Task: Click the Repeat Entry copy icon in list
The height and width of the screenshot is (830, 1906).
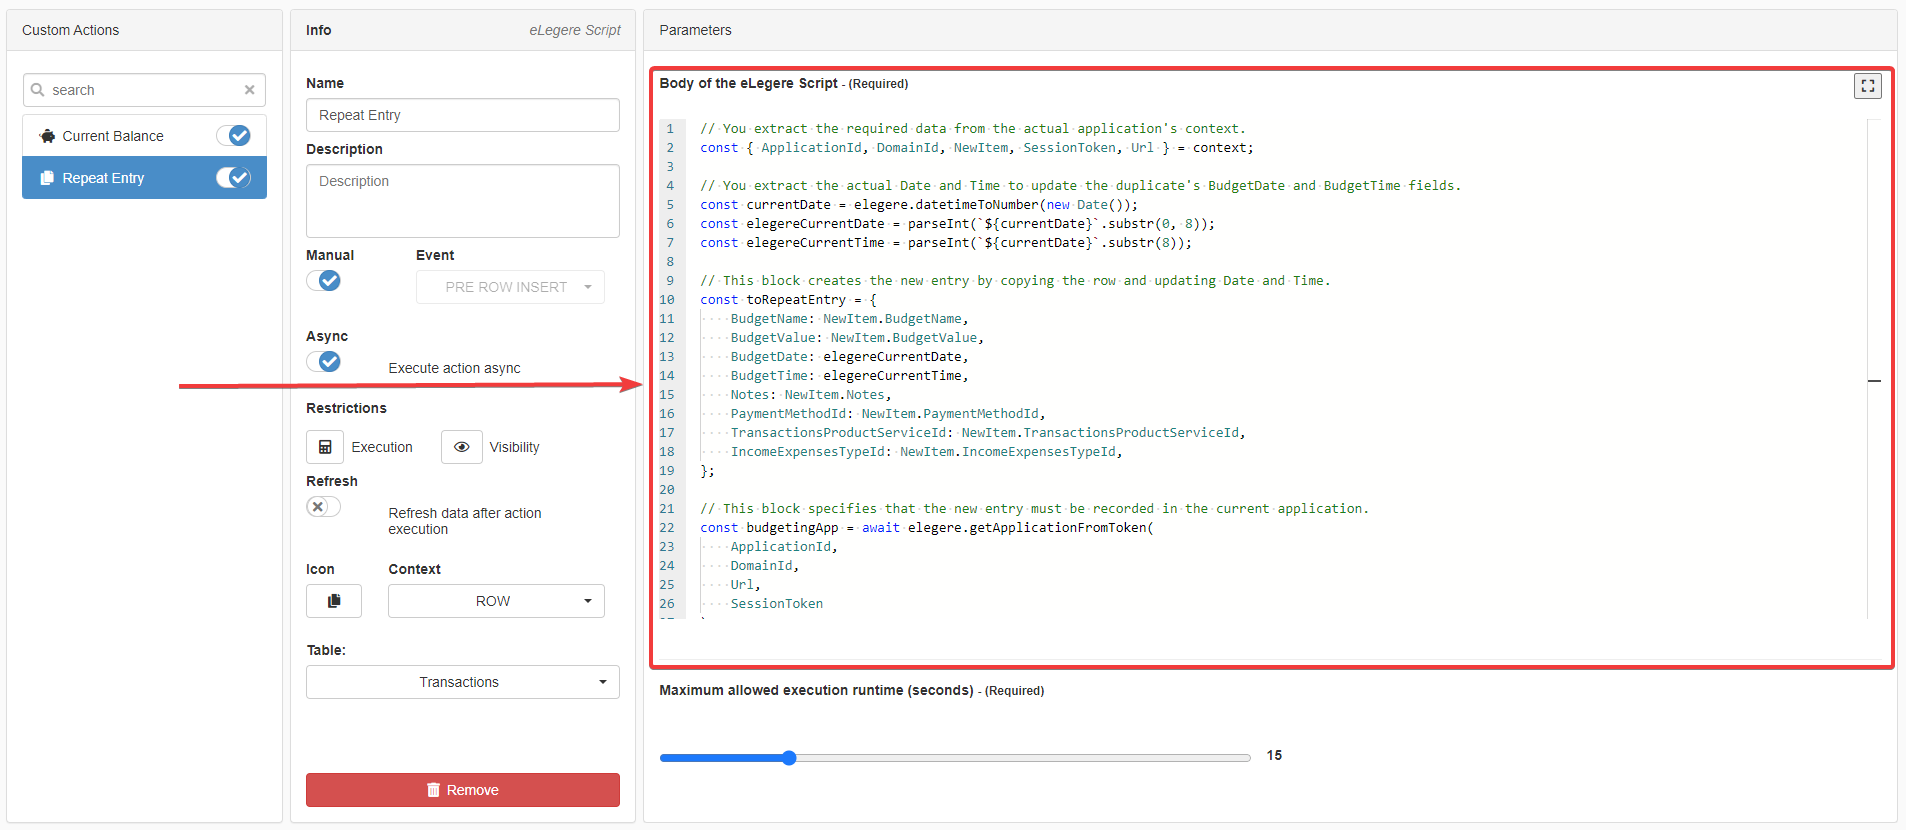Action: [x=47, y=178]
